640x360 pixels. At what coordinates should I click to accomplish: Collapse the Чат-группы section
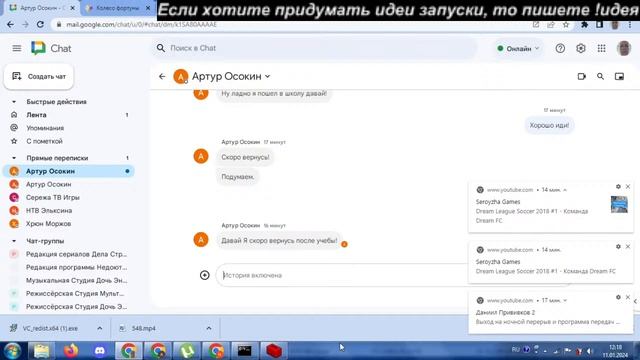(x=14, y=241)
